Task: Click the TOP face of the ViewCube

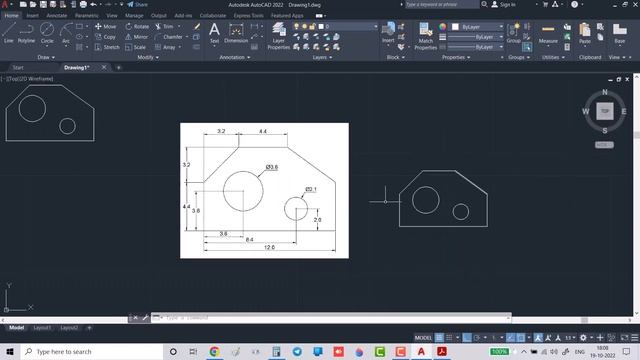Action: pyautogui.click(x=604, y=111)
